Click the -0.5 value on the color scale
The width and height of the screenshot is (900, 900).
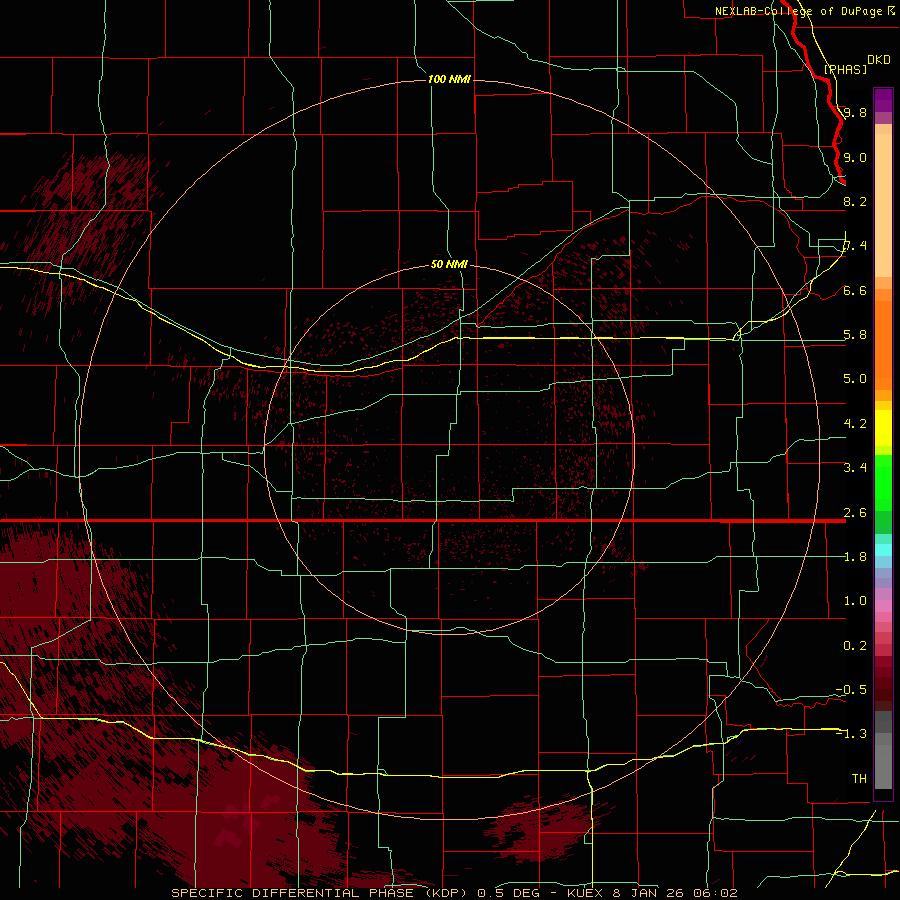coord(851,690)
